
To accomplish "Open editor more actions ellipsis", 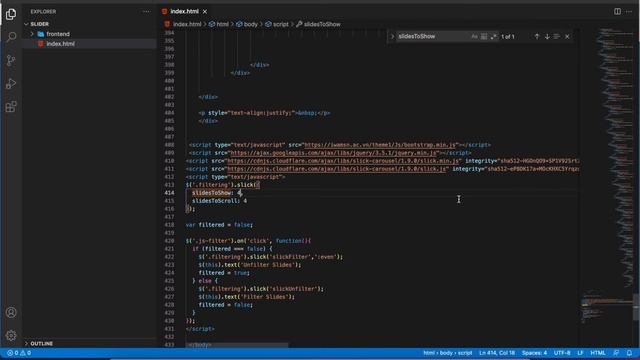I will (x=629, y=11).
